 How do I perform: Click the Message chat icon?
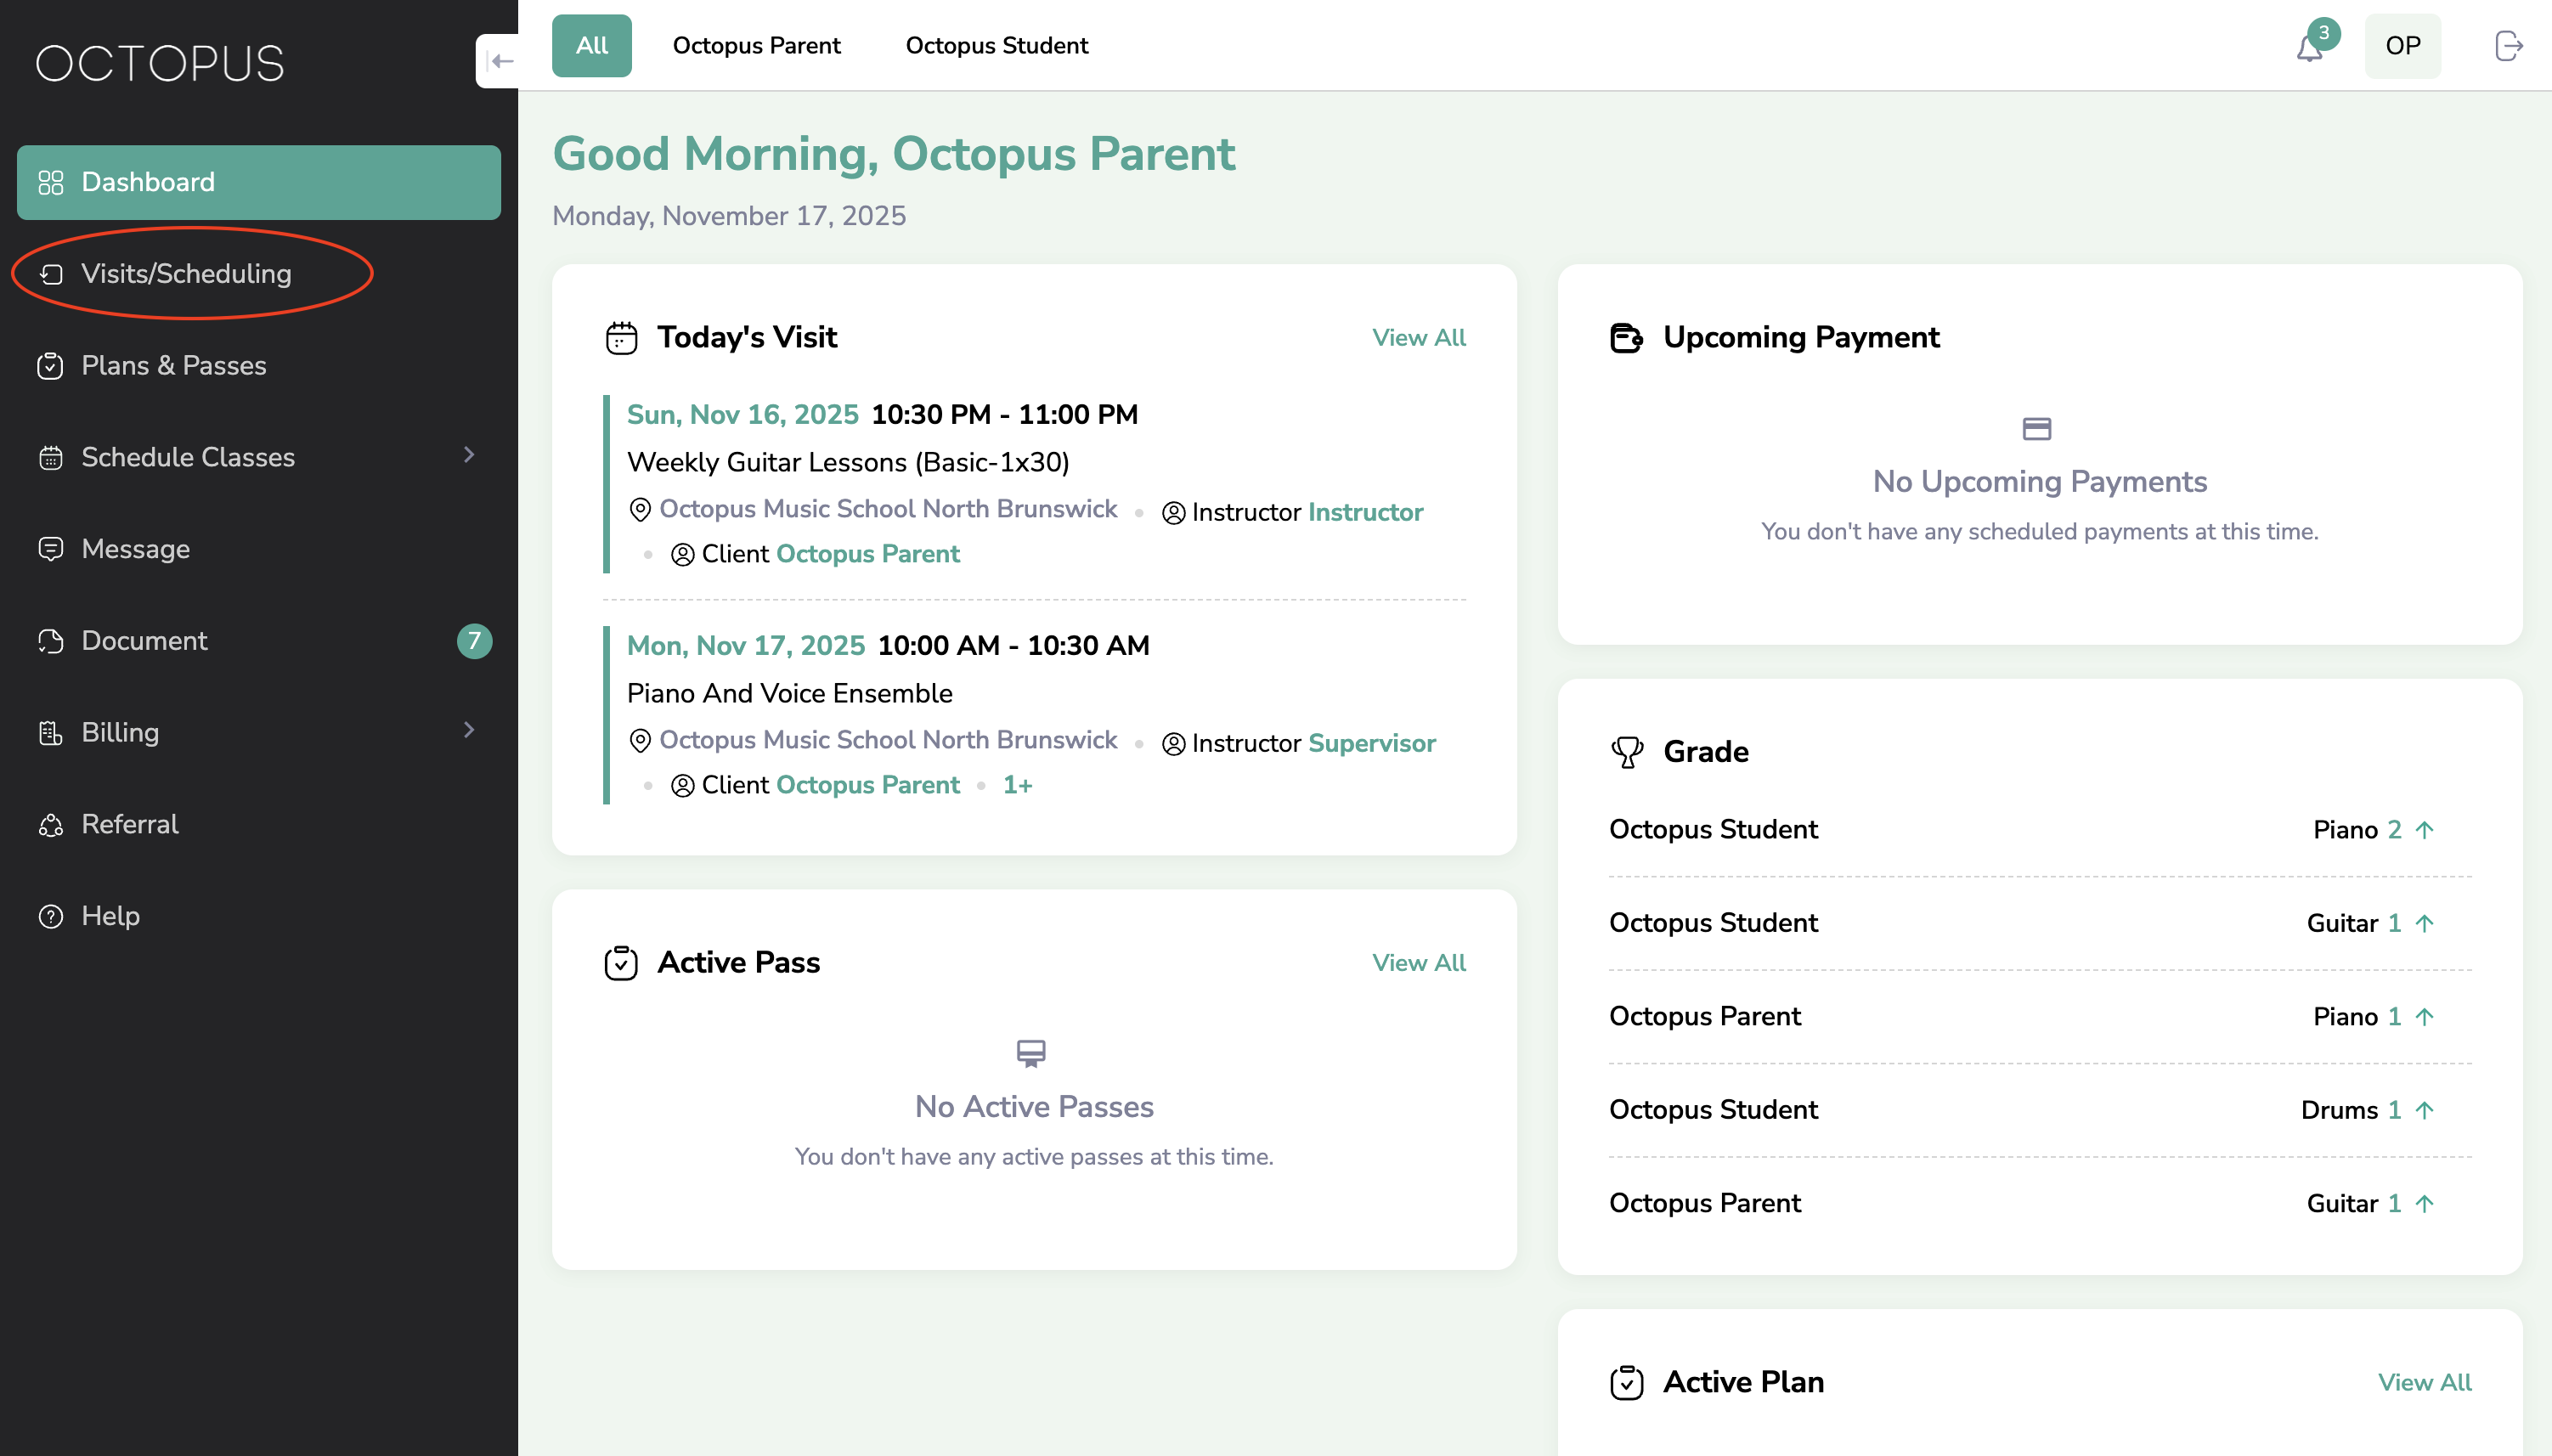click(50, 549)
